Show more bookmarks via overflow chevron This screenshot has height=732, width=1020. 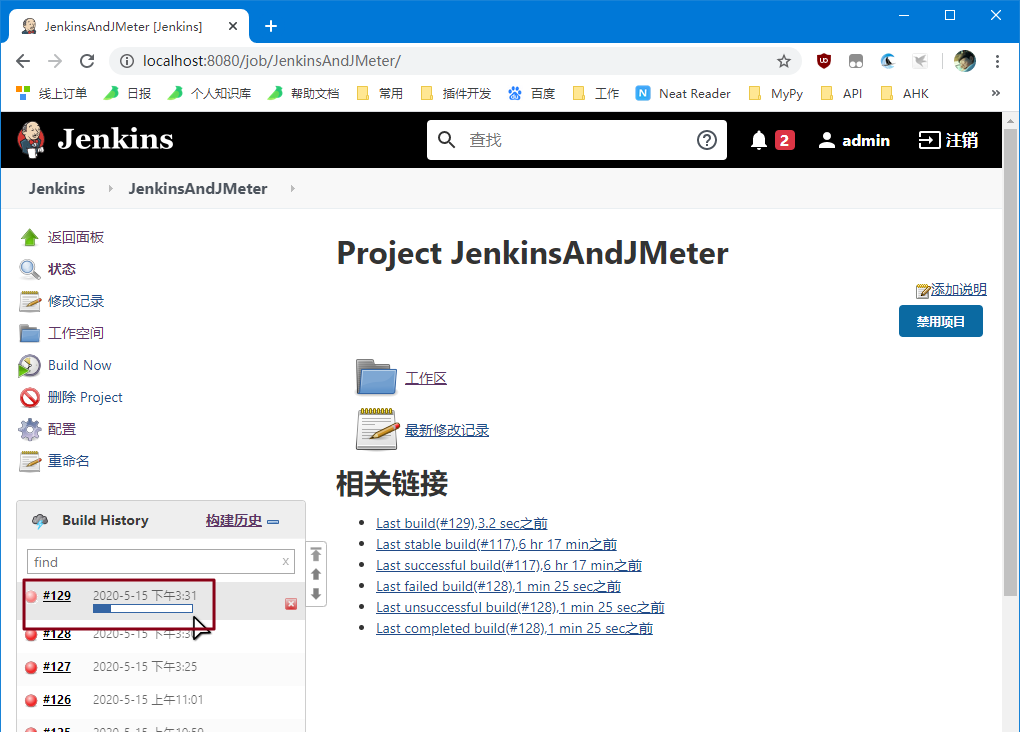pos(995,93)
